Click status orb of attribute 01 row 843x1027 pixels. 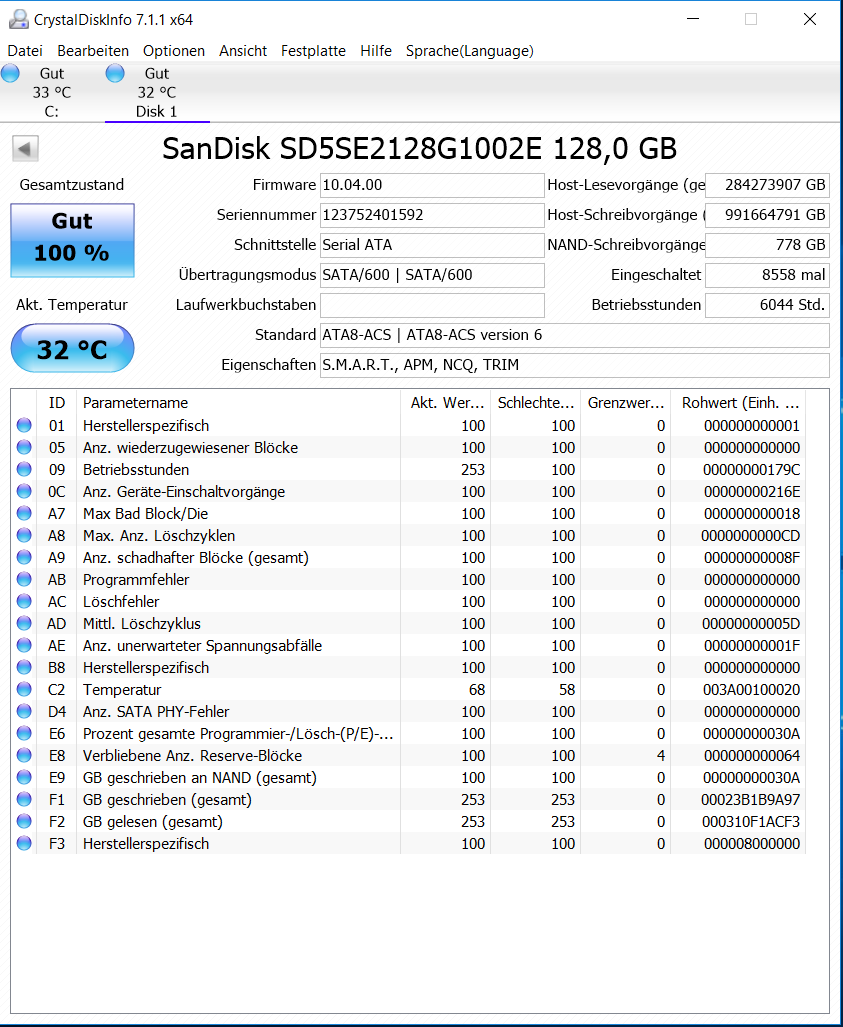point(24,426)
